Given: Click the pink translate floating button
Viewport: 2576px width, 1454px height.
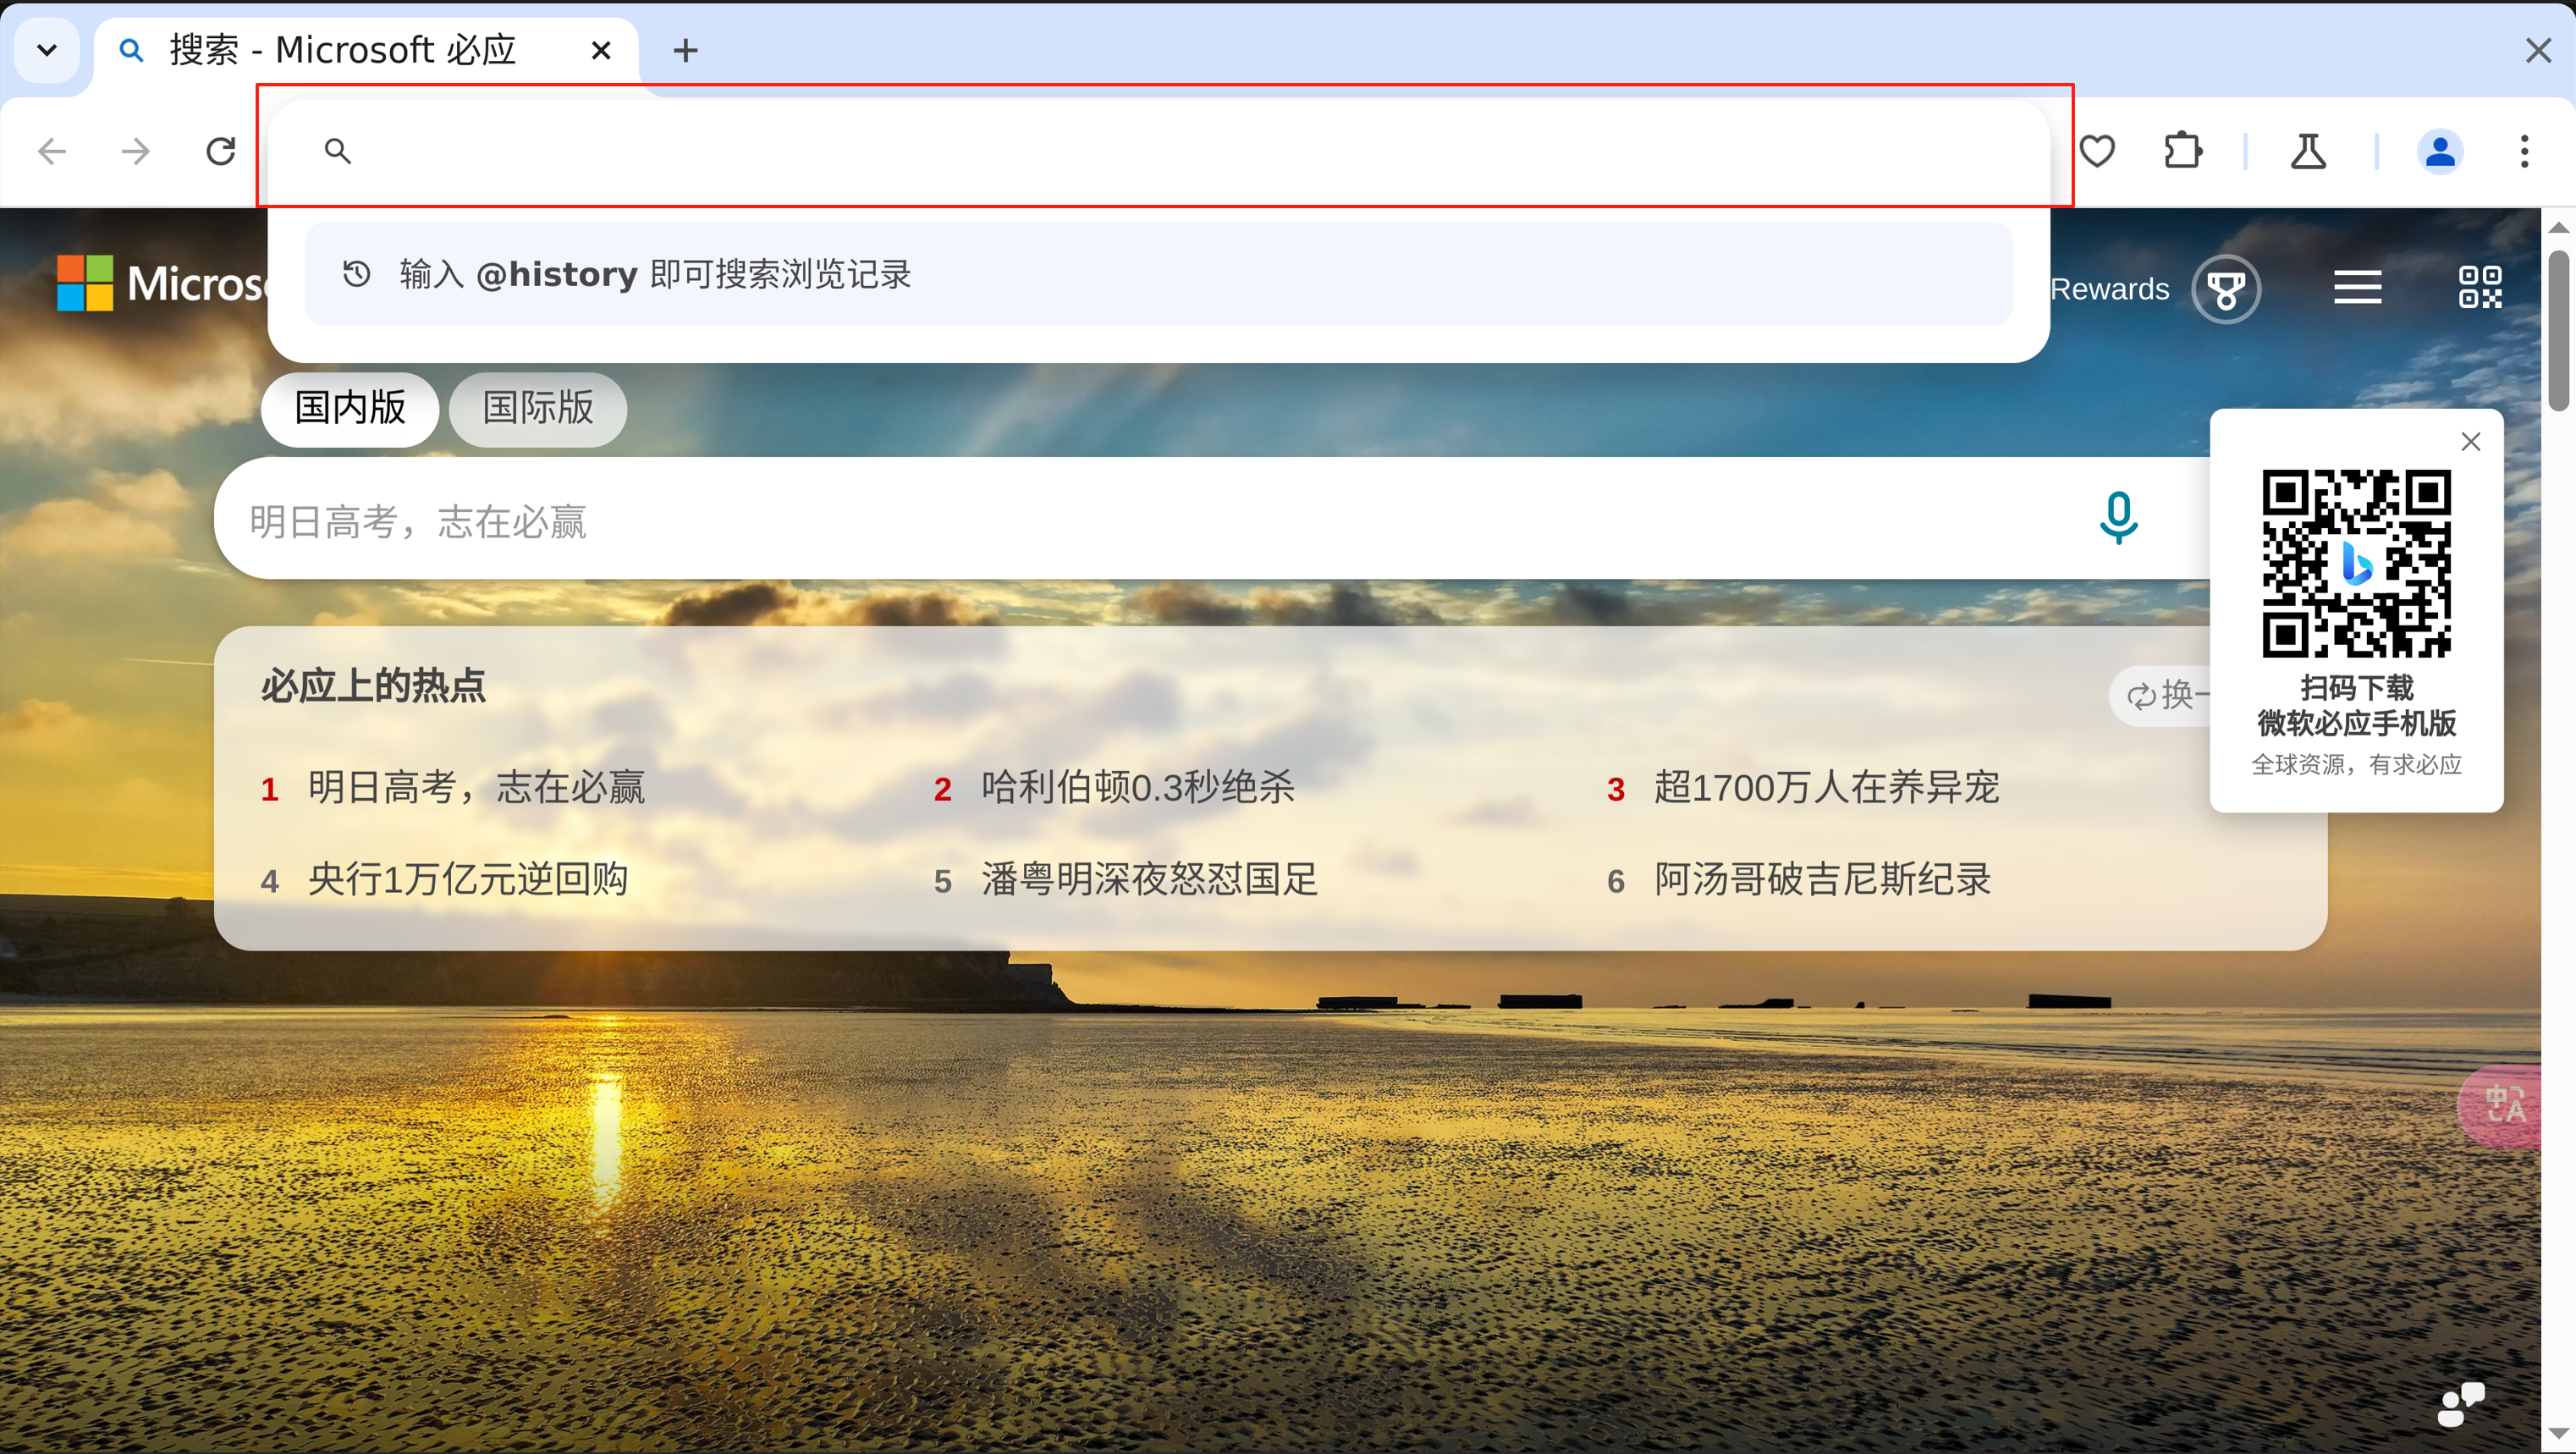Looking at the screenshot, I should point(2500,1105).
